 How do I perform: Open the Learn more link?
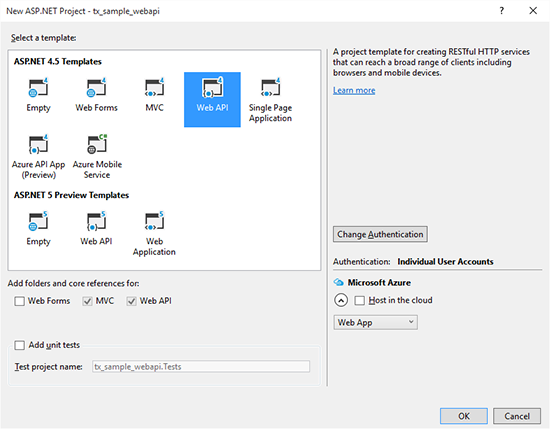click(354, 91)
